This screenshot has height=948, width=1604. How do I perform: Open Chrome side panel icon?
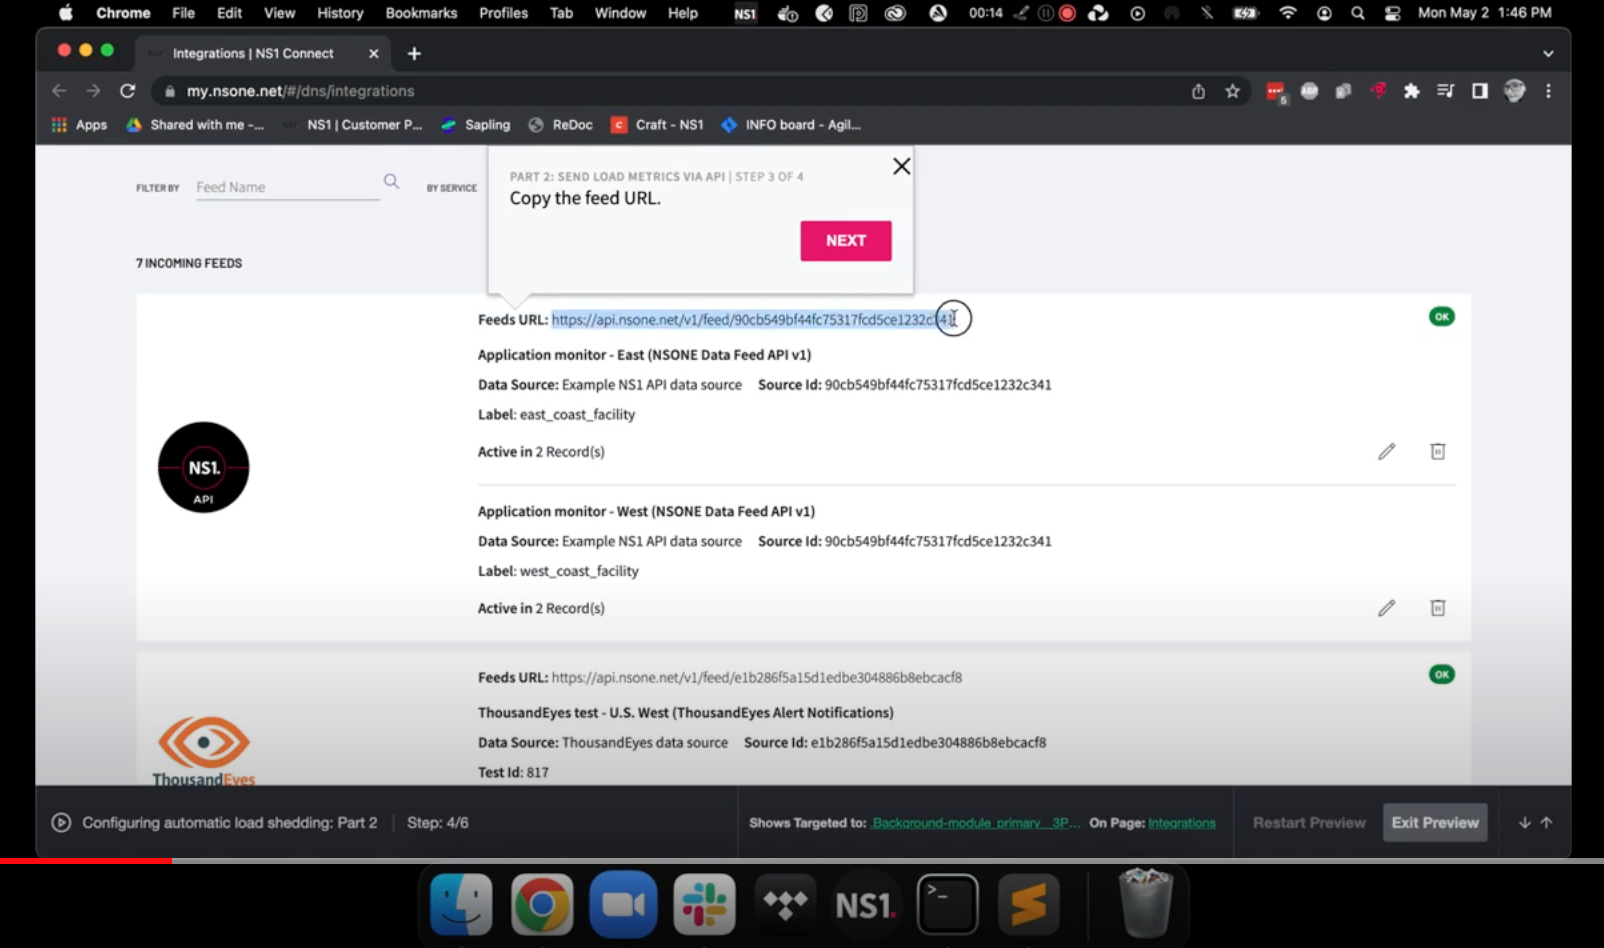(x=1480, y=91)
